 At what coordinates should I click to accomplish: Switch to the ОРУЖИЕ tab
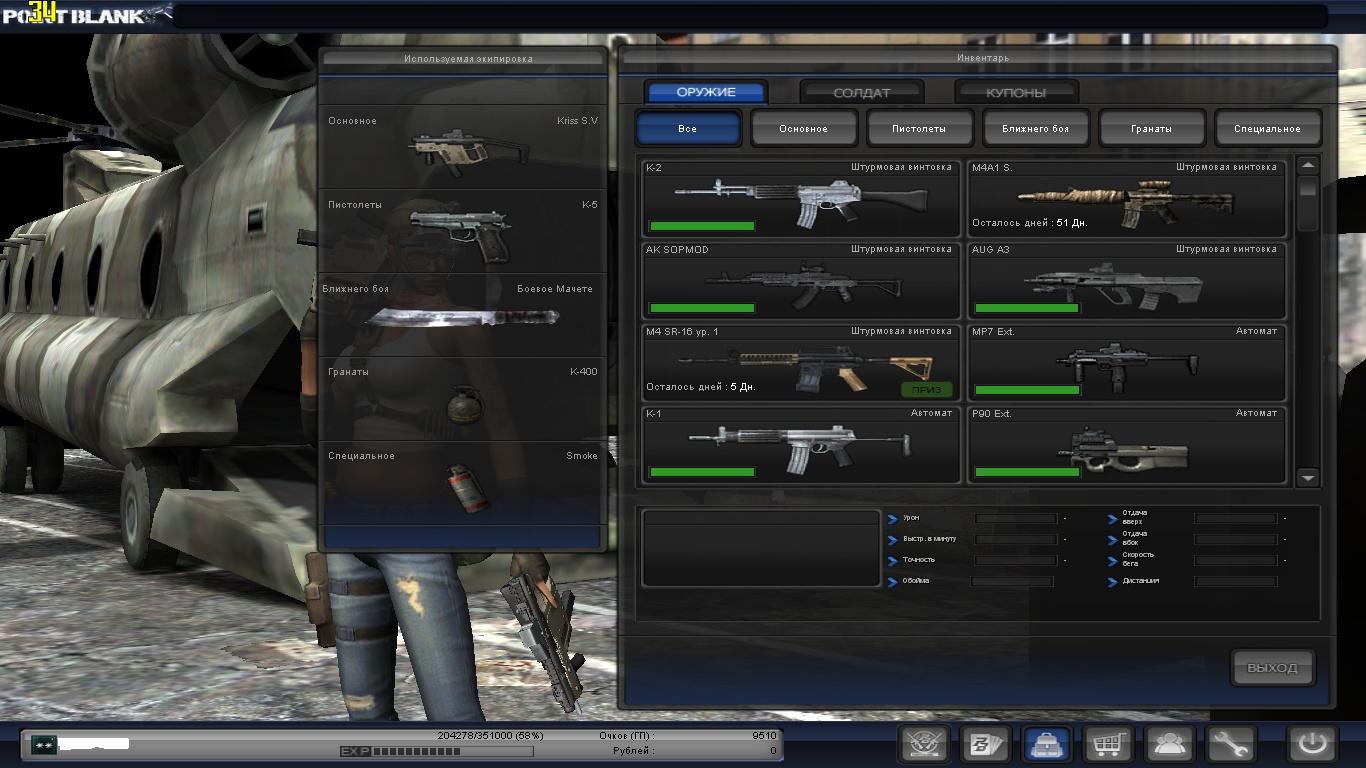pos(706,92)
